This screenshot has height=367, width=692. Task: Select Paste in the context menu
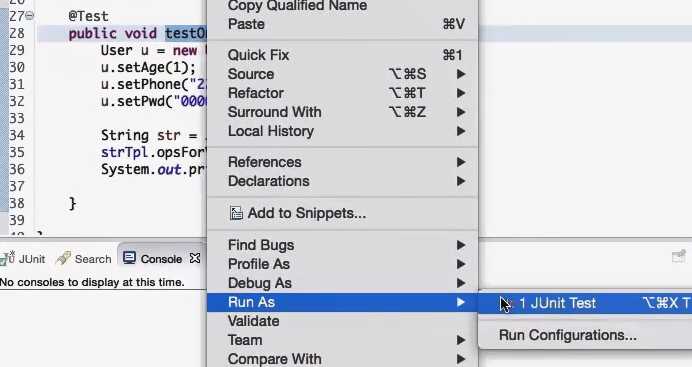(x=342, y=24)
